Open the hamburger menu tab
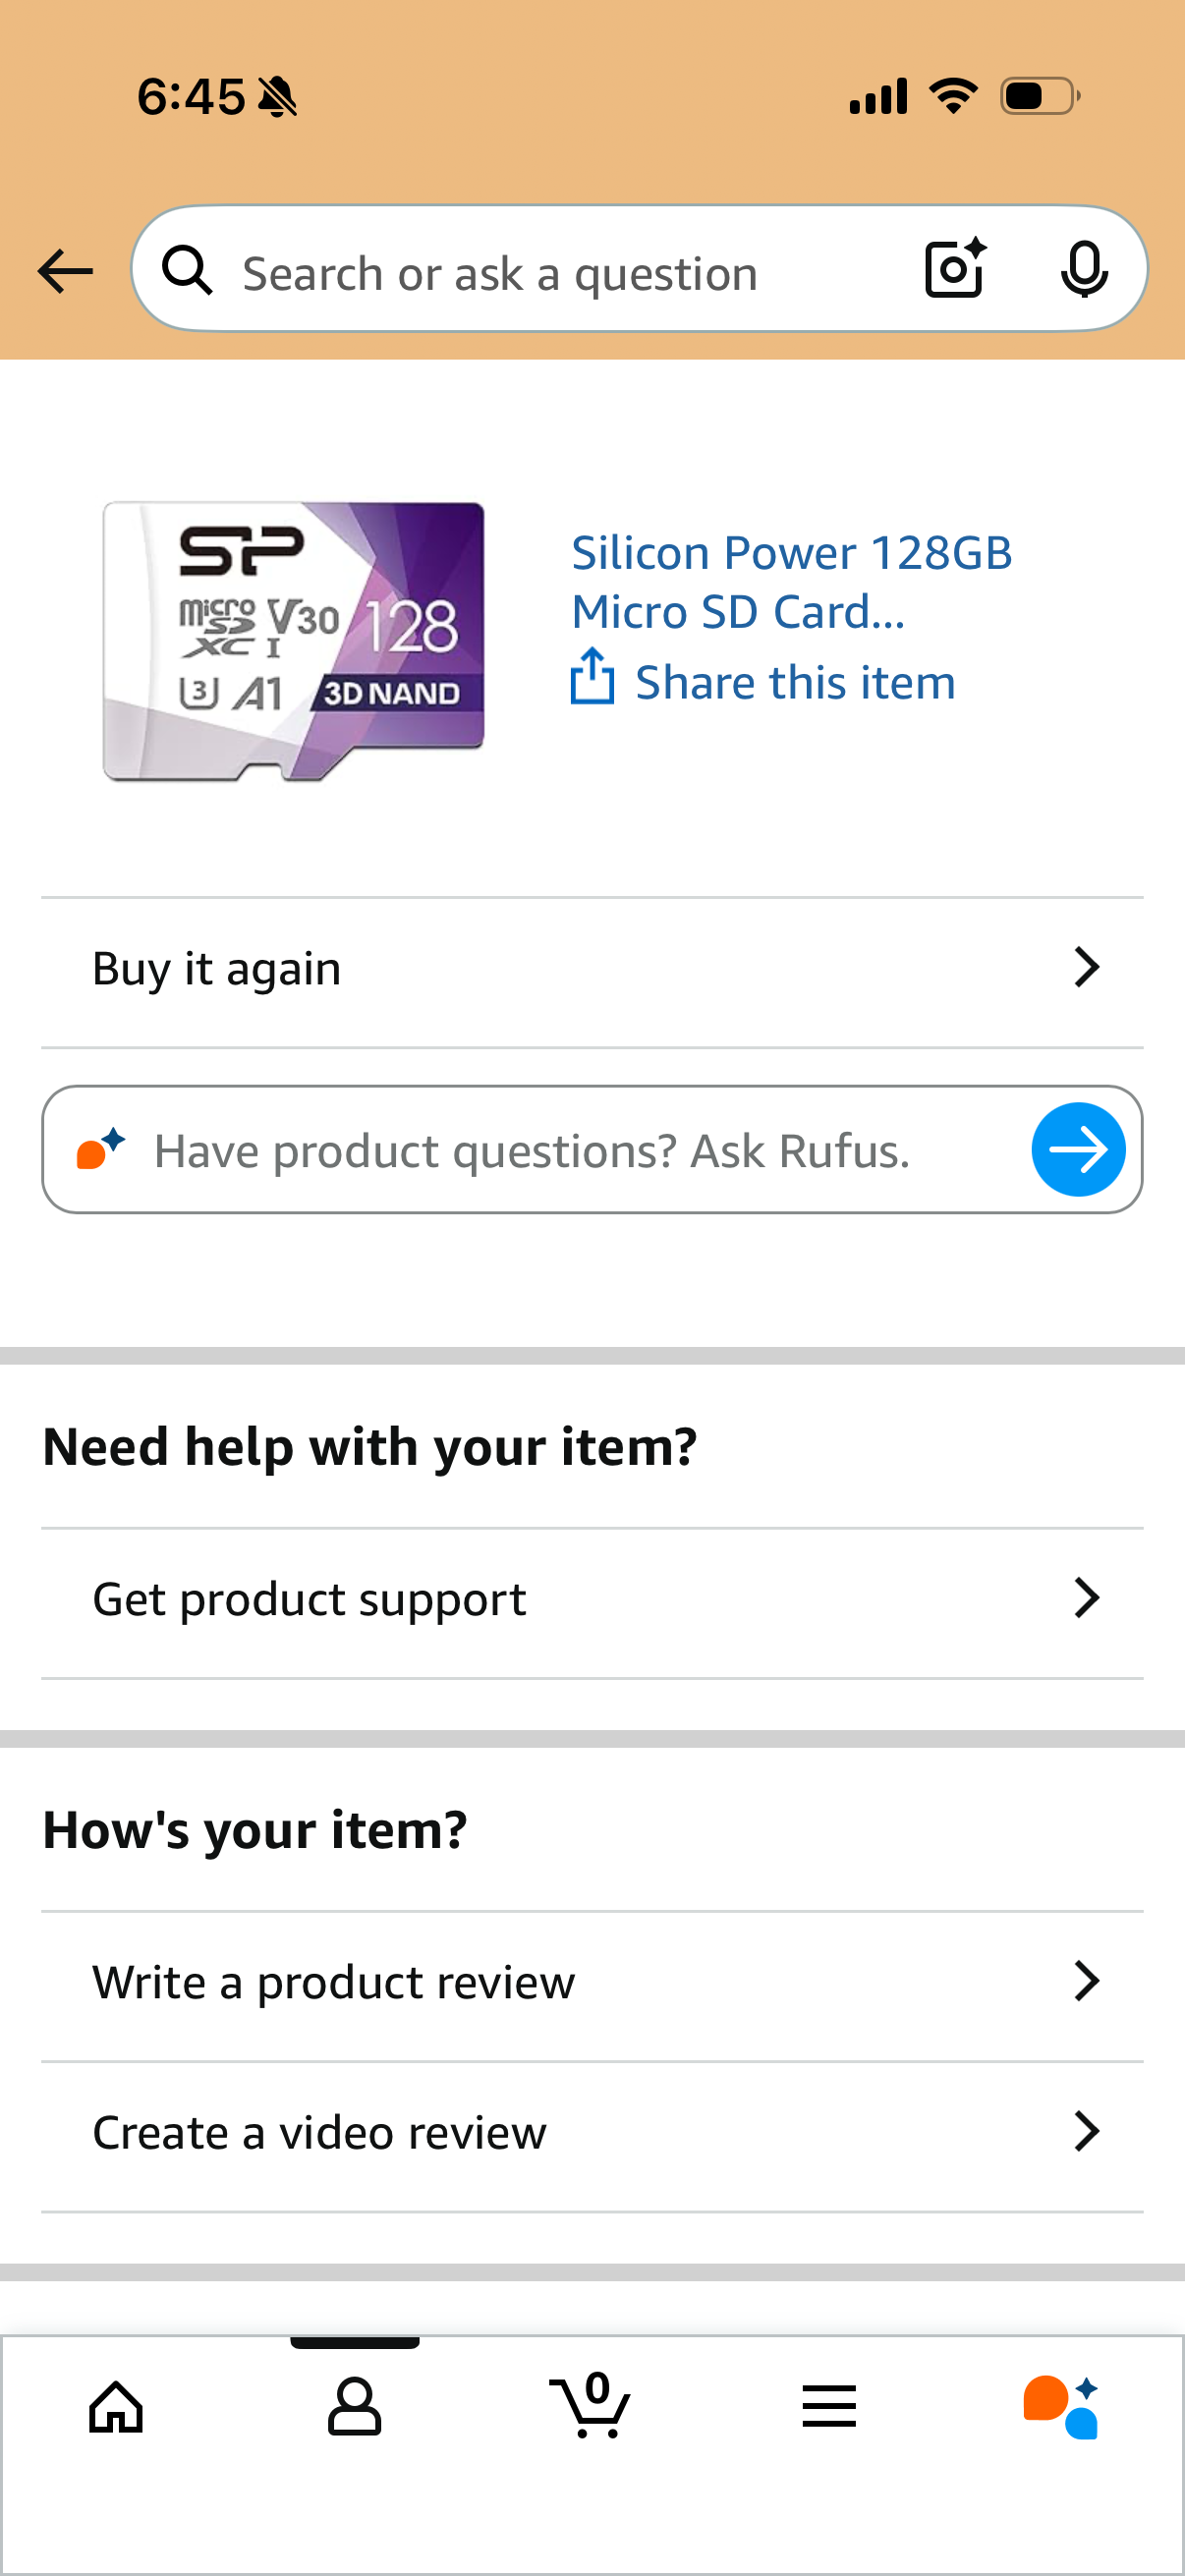 829,2406
